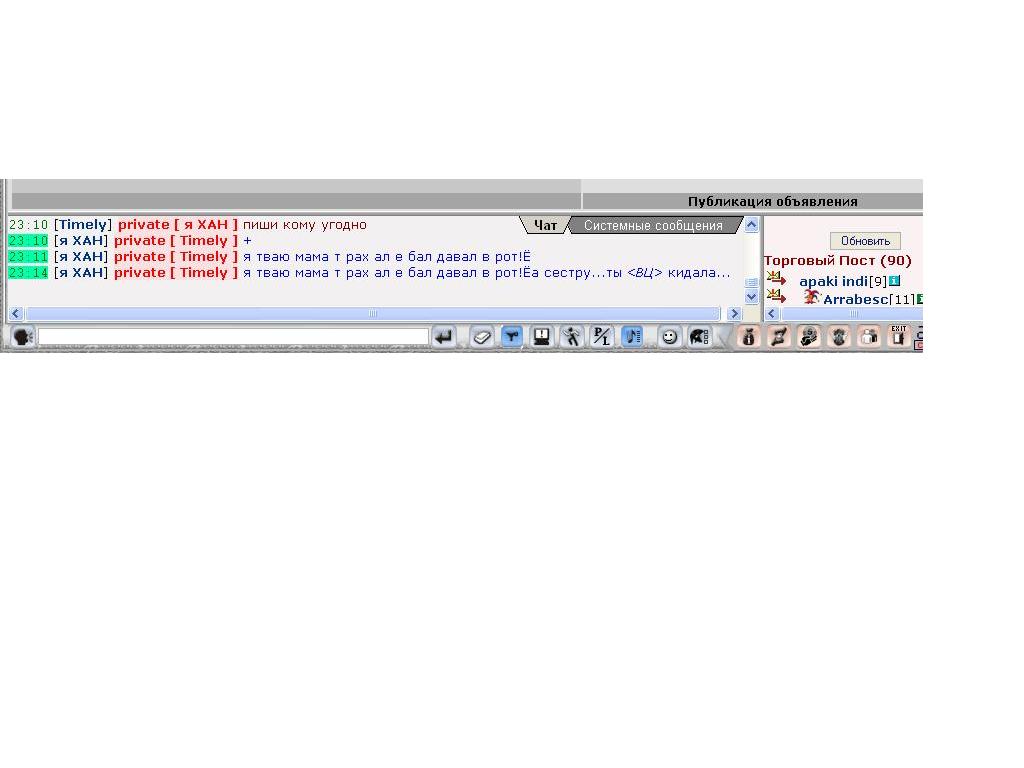Click private-message arrow icon beside Arrabesc
The width and height of the screenshot is (1024, 768).
(776, 296)
